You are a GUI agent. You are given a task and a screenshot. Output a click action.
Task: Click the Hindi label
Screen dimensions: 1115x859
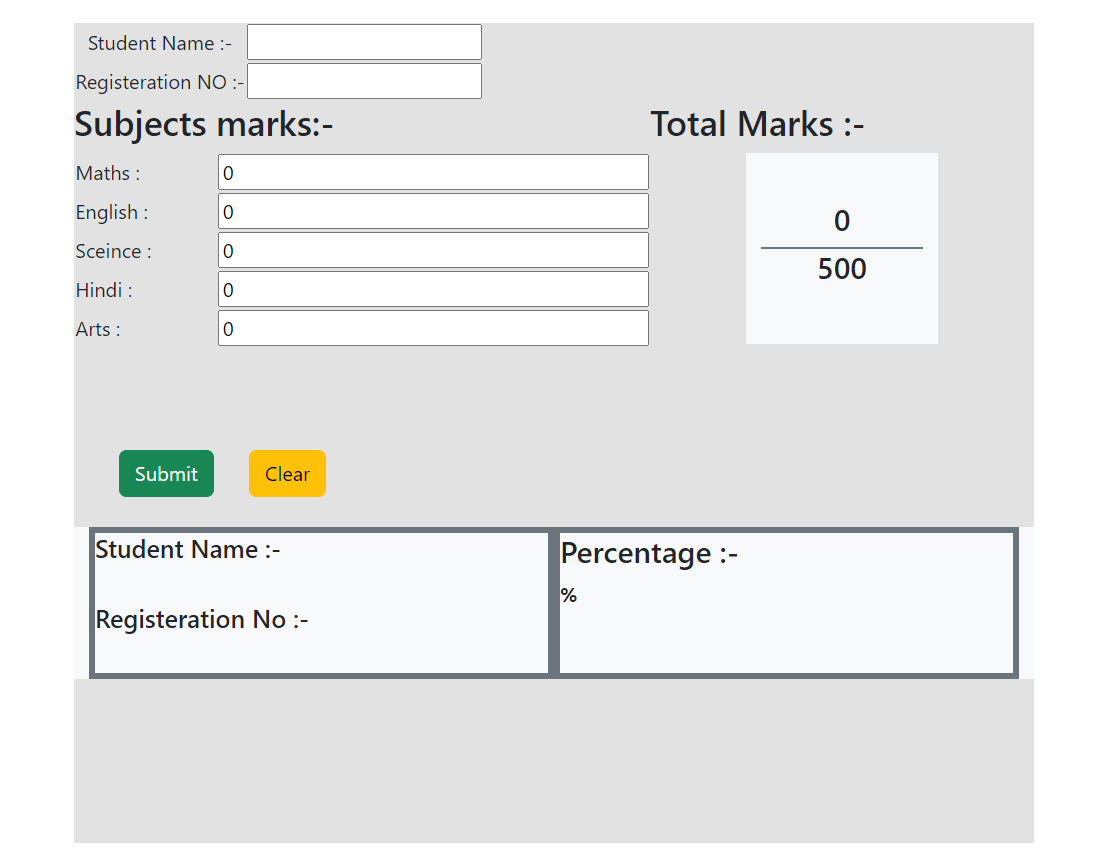[104, 290]
